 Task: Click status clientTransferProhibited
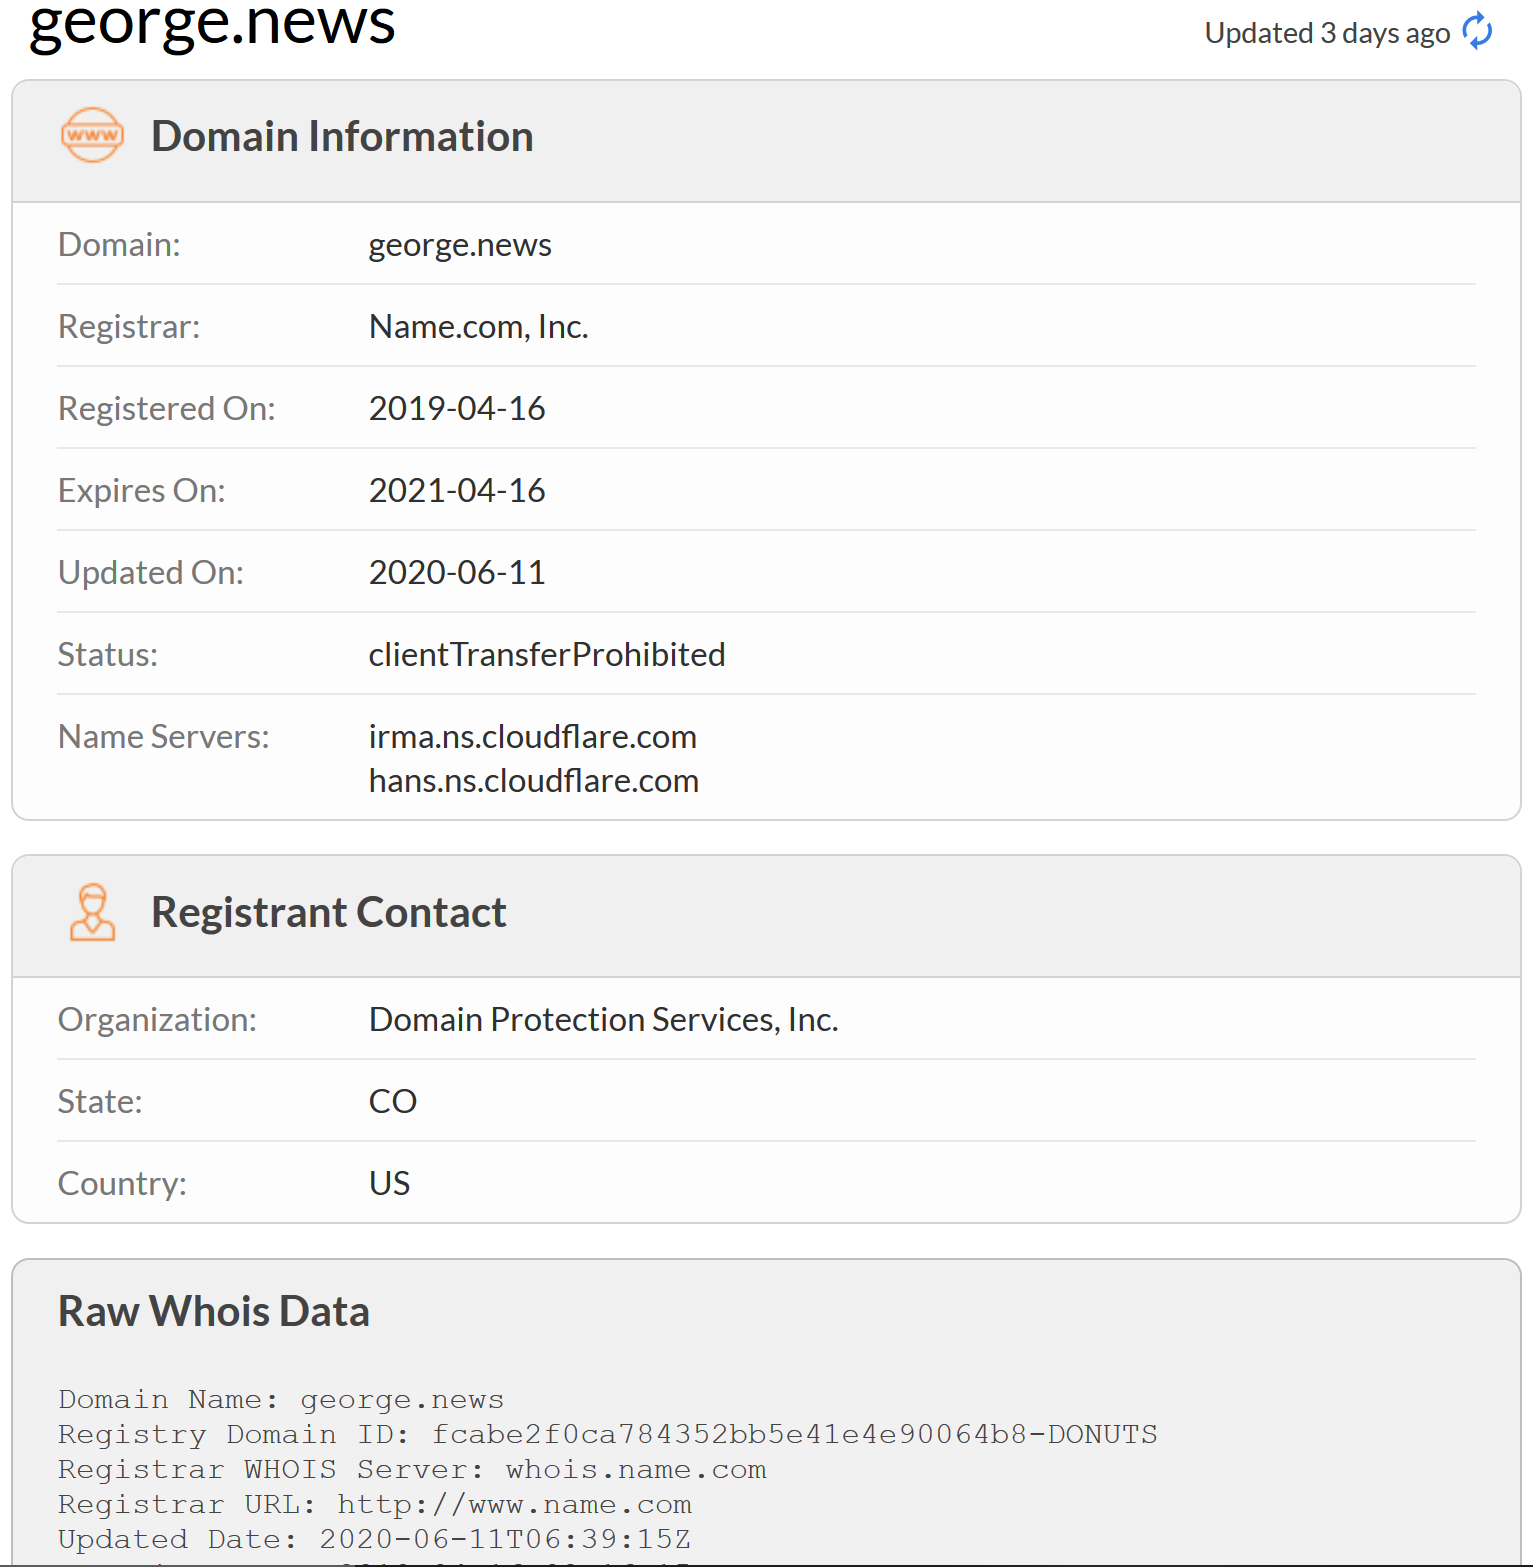[x=547, y=655]
